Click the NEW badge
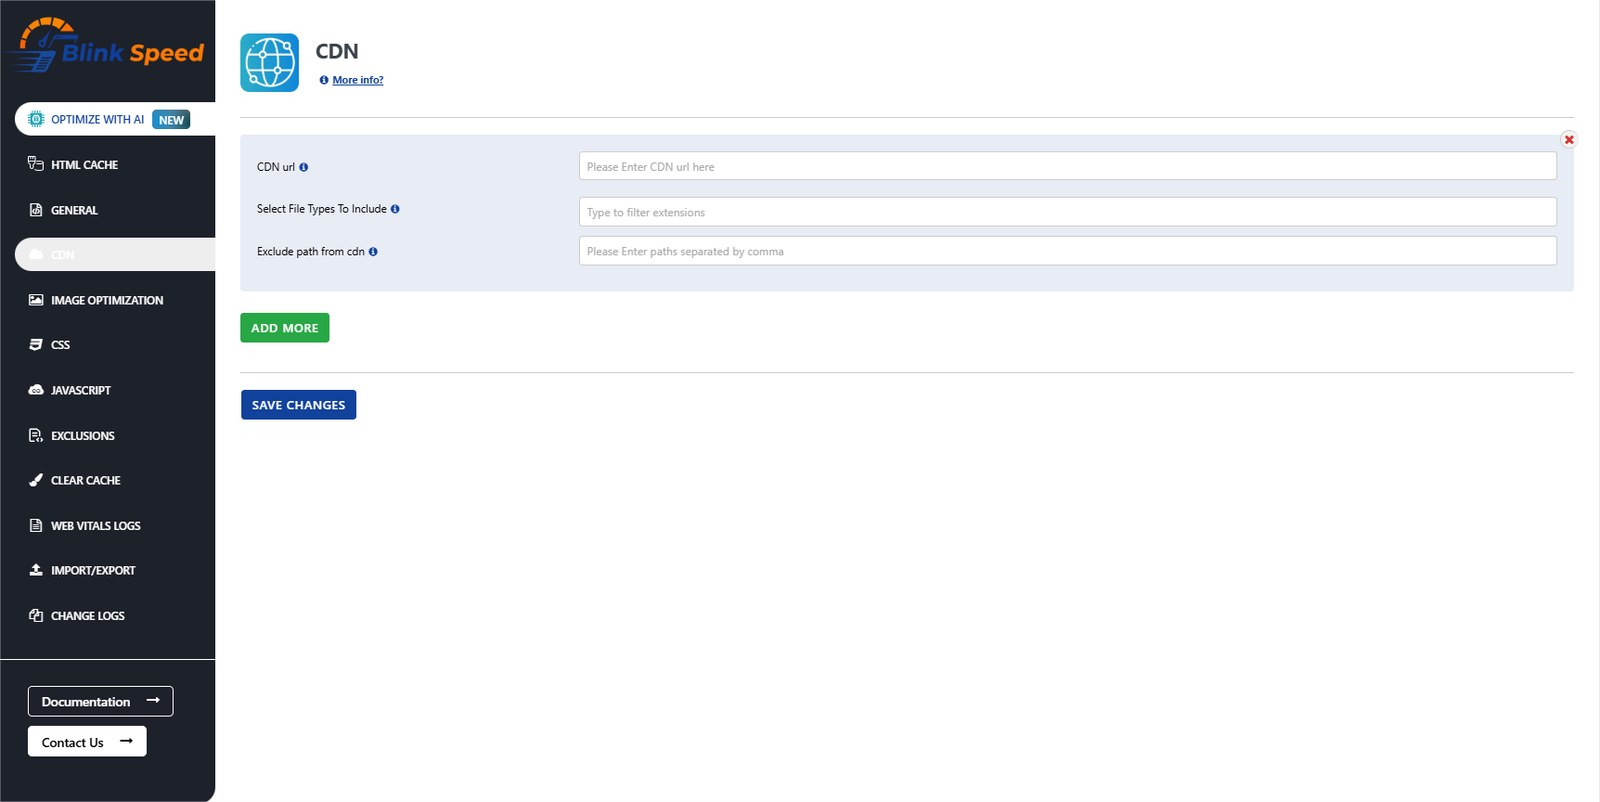This screenshot has width=1600, height=802. [x=171, y=120]
